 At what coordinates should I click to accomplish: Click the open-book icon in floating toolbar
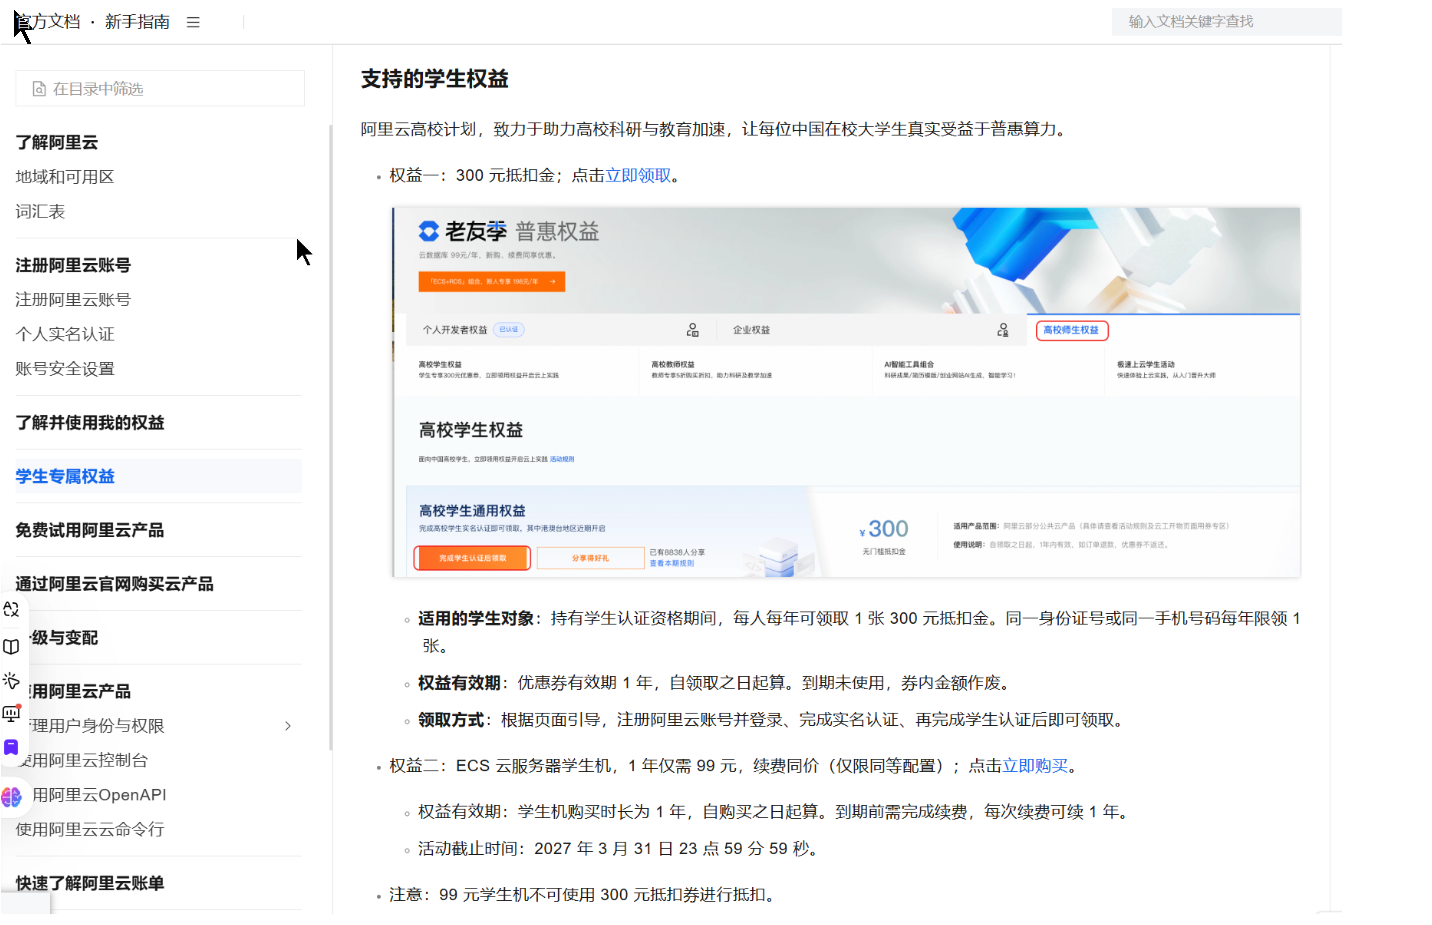pos(11,646)
